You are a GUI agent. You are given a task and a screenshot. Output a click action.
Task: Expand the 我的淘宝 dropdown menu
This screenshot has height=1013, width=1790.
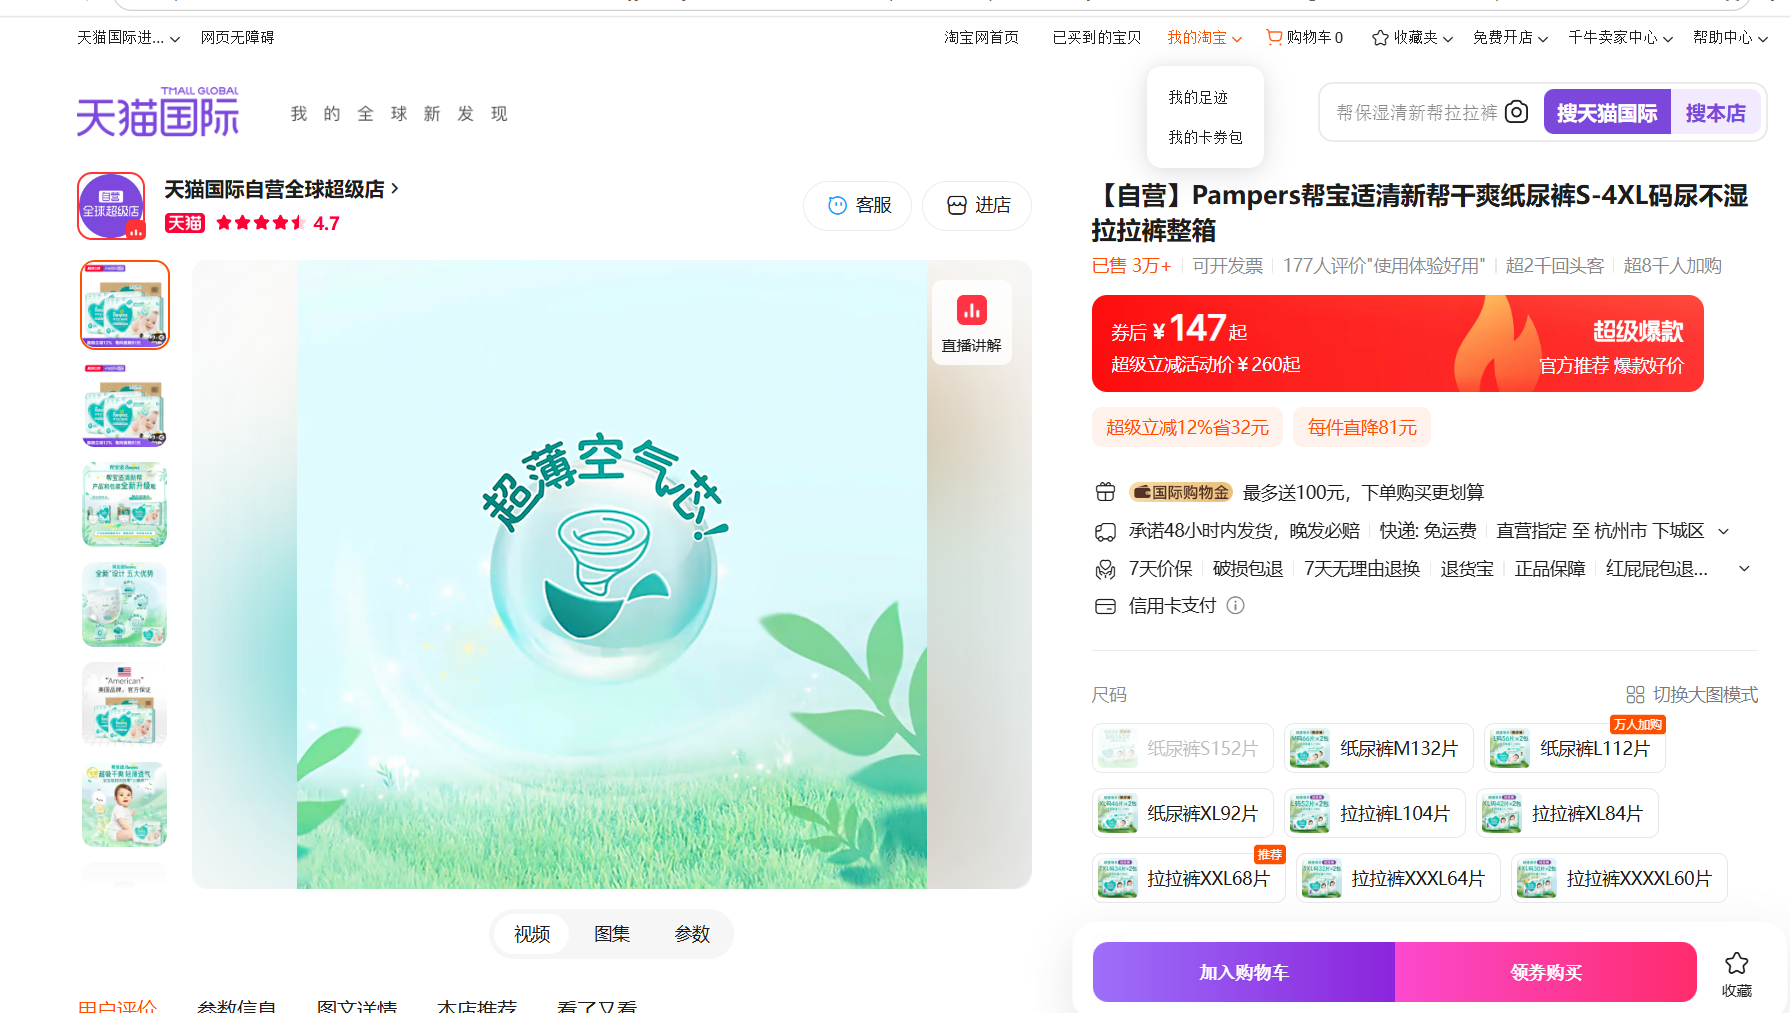[1205, 38]
